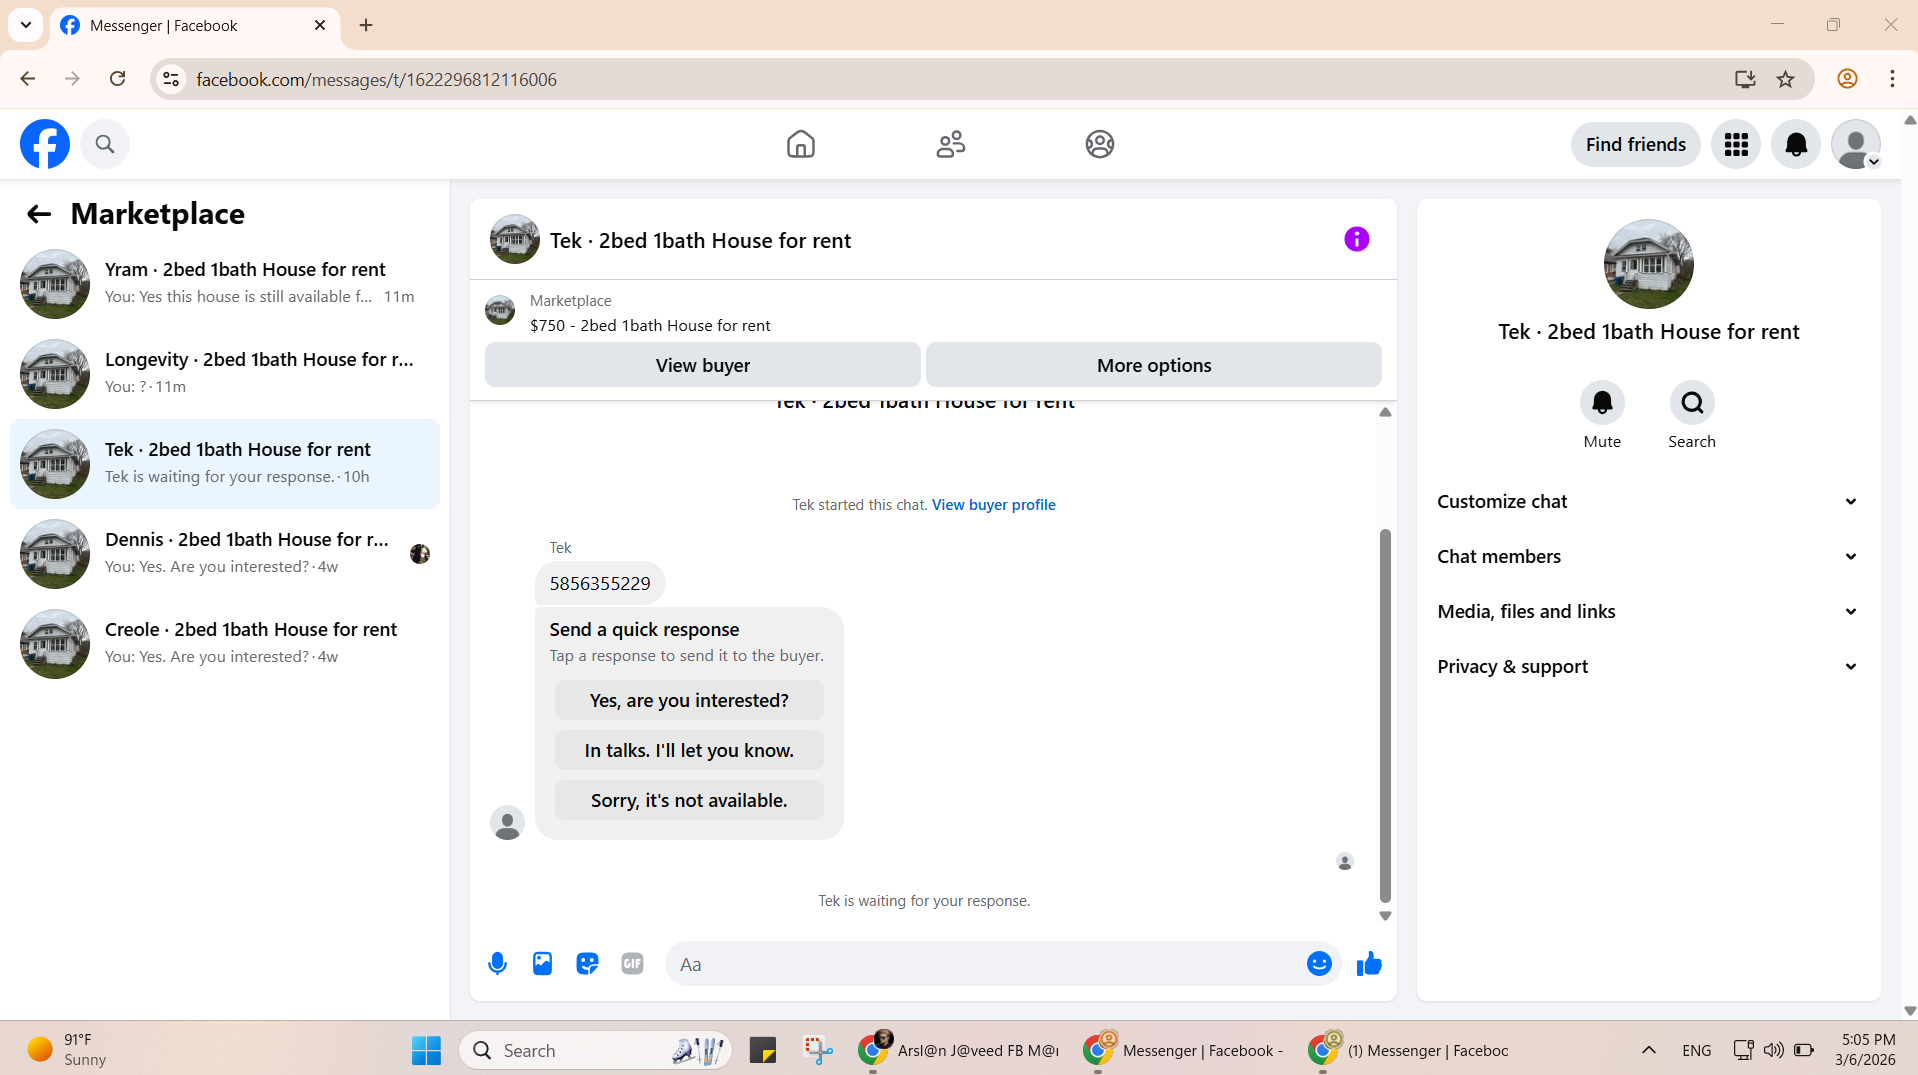Install app icon in address bar
This screenshot has width=1918, height=1075.
pyautogui.click(x=1745, y=79)
